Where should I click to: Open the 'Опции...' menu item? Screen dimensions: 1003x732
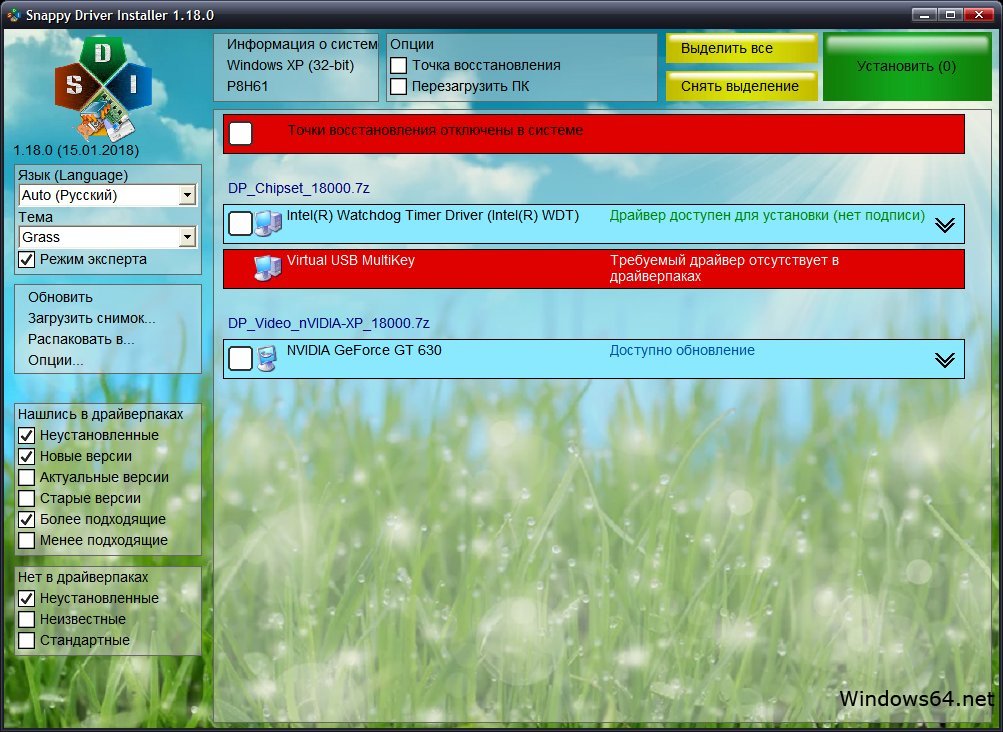click(56, 361)
